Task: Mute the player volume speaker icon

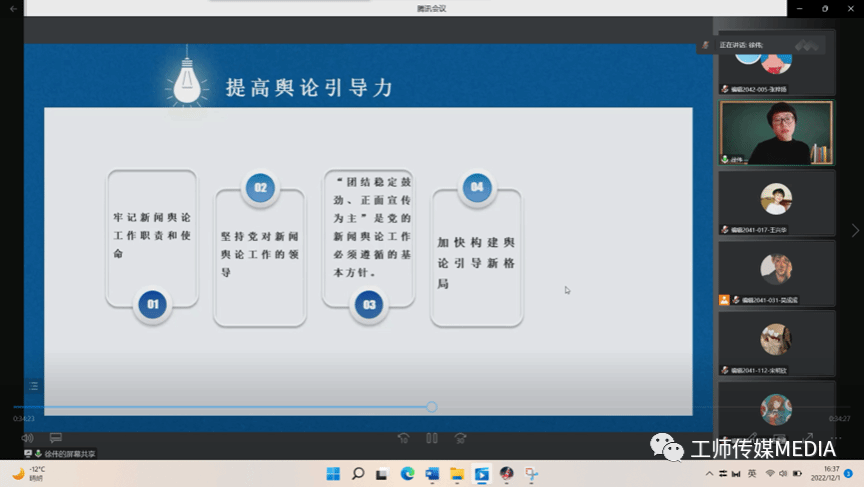Action: click(x=27, y=438)
